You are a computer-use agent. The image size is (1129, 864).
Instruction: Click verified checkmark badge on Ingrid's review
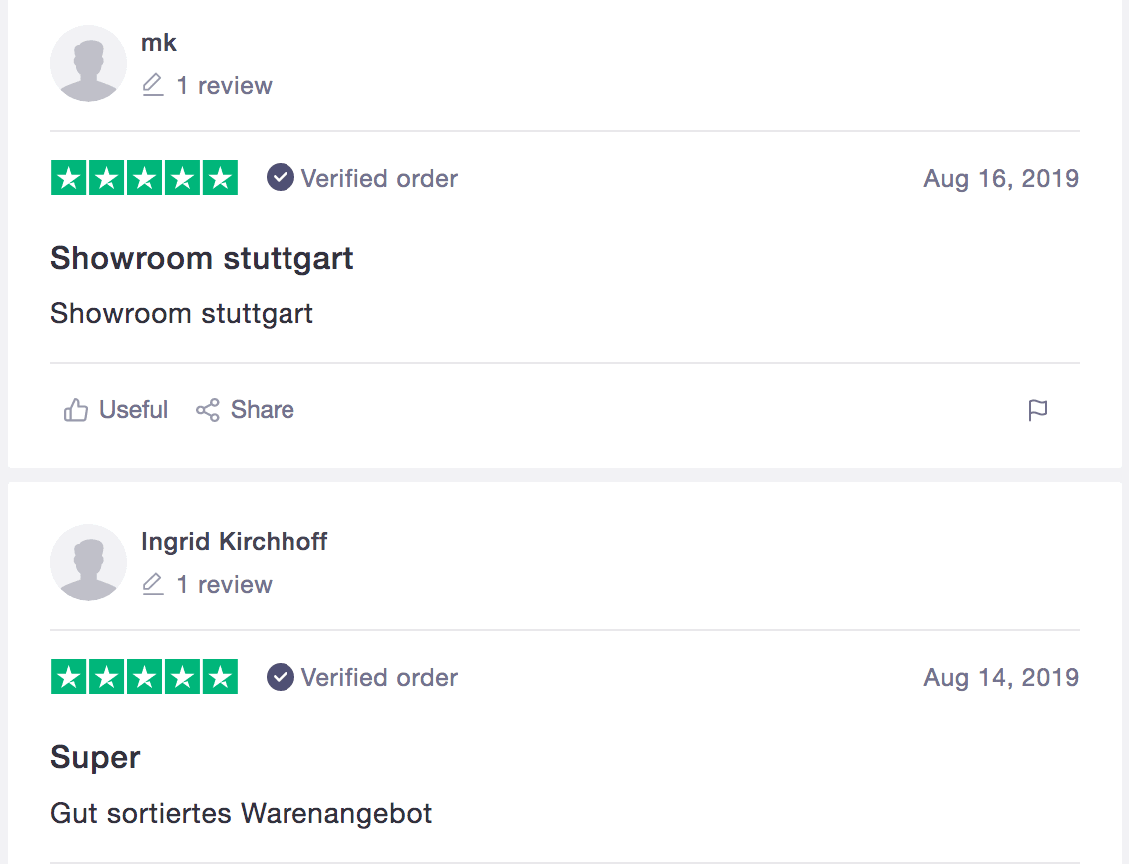pos(280,677)
